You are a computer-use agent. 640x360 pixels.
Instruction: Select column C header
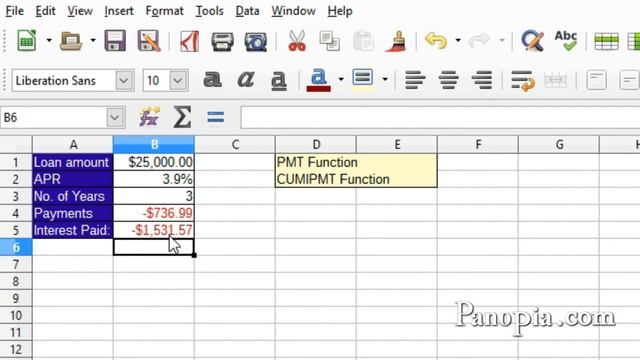[235, 144]
